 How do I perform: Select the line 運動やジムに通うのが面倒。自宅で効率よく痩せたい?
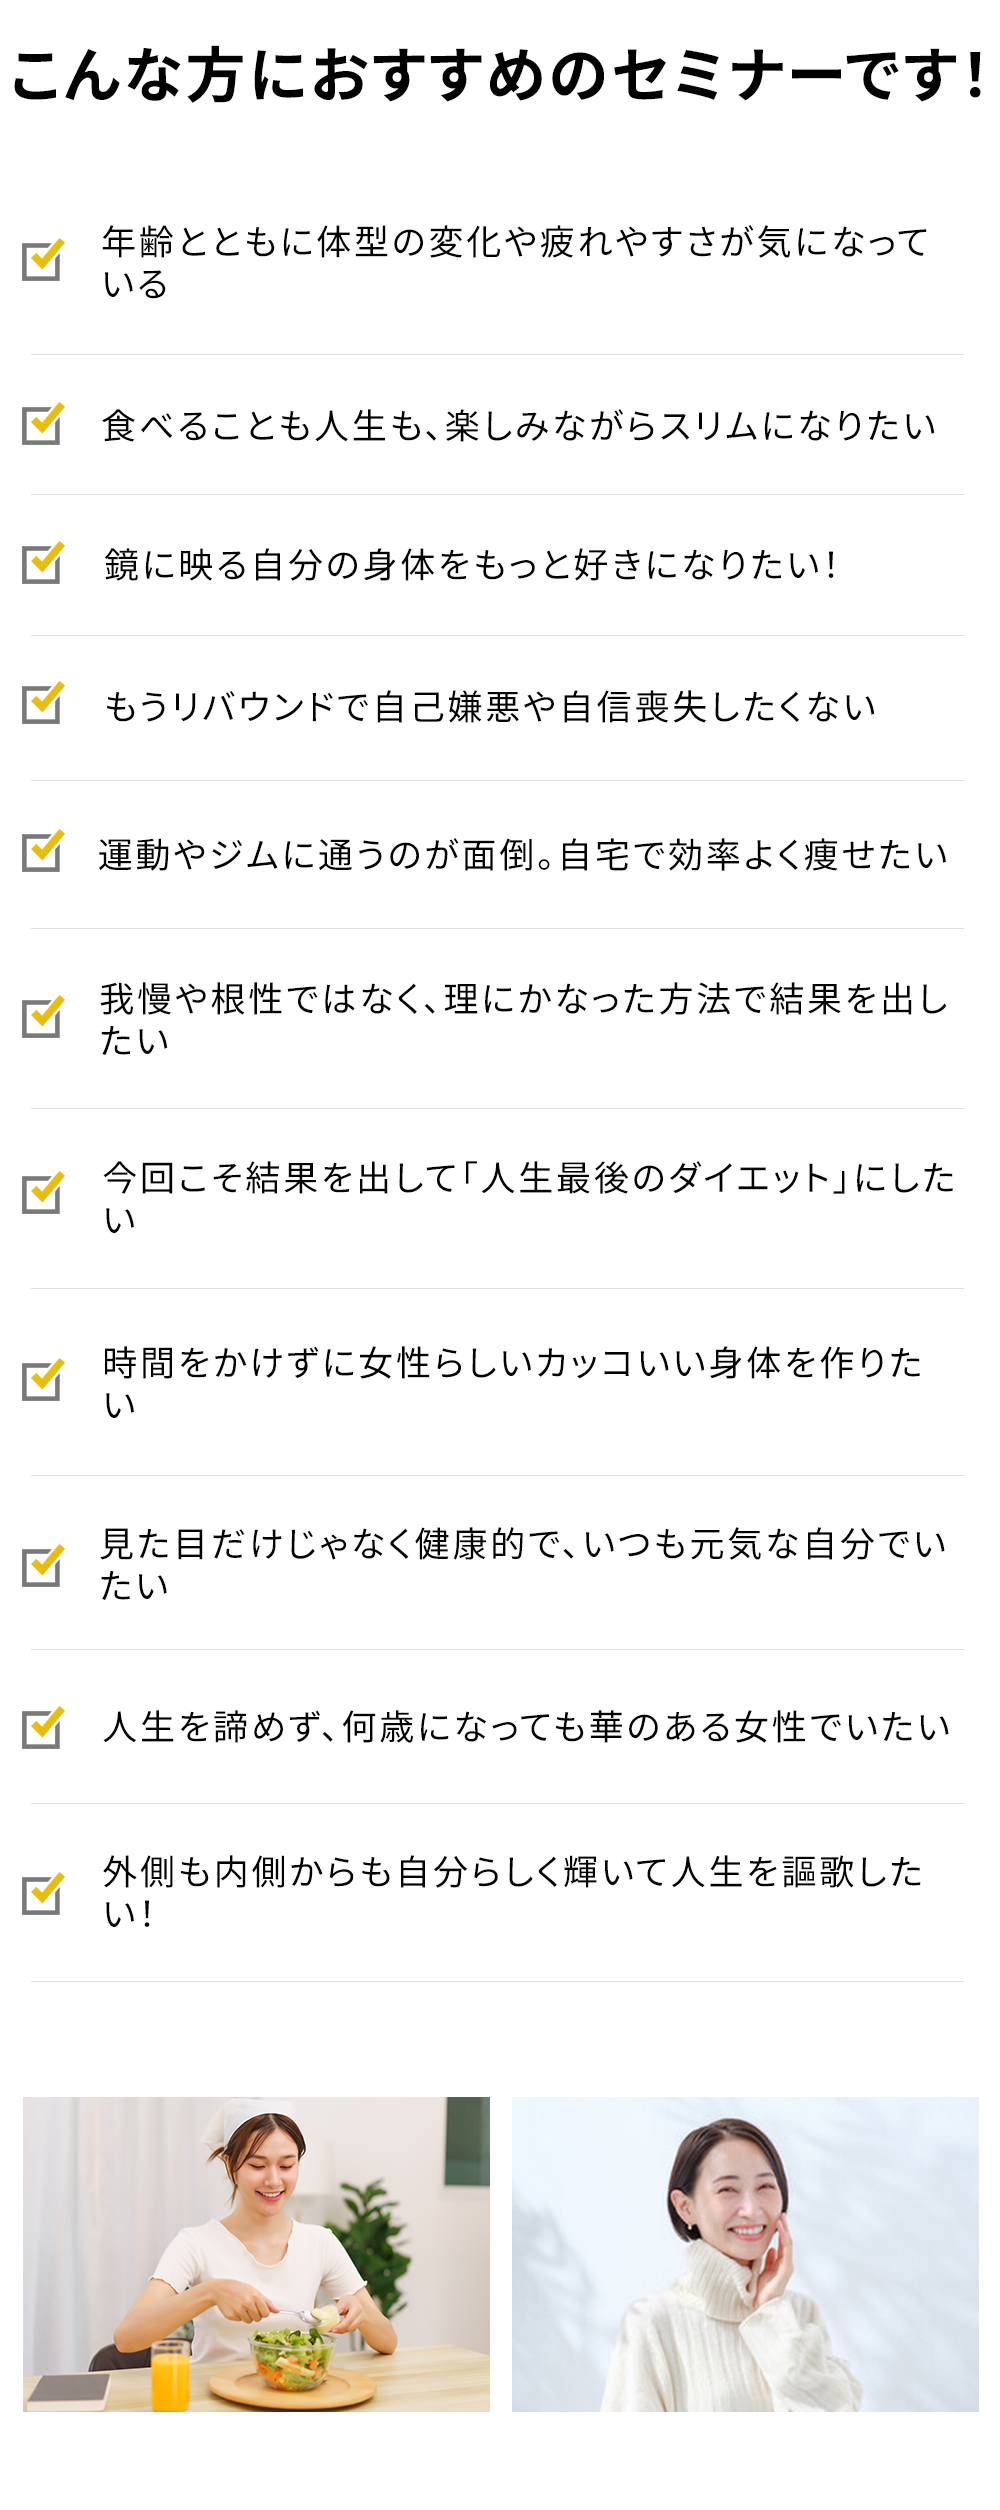(x=523, y=855)
